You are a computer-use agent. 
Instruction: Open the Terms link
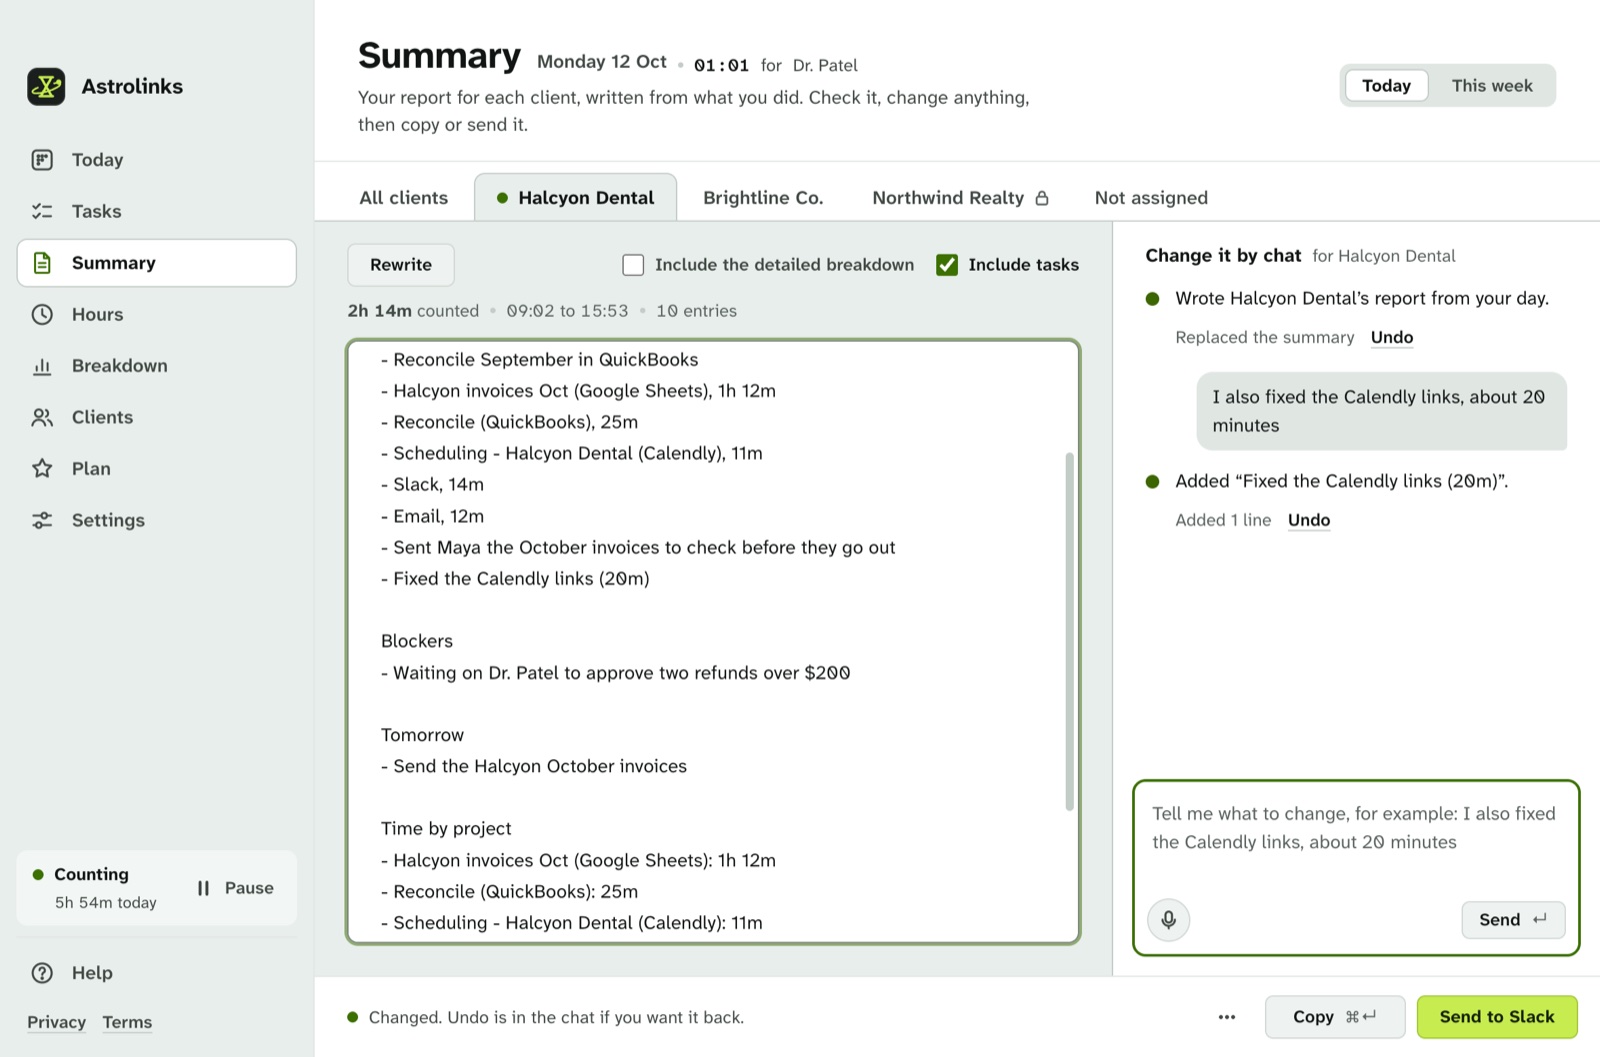(x=127, y=1022)
